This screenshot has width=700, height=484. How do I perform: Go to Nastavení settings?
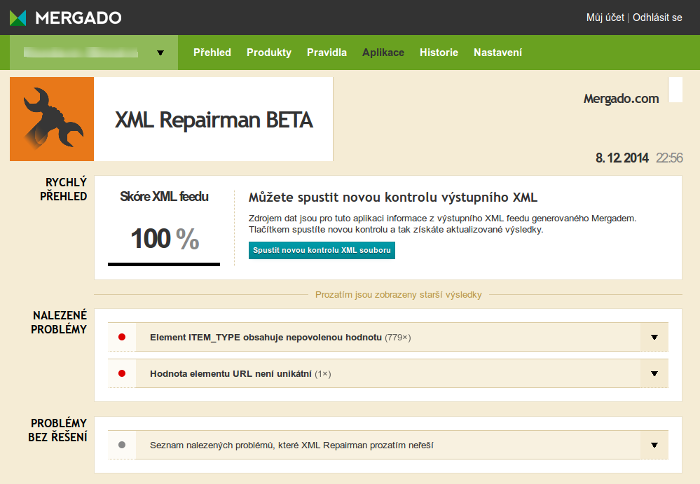pyautogui.click(x=498, y=52)
